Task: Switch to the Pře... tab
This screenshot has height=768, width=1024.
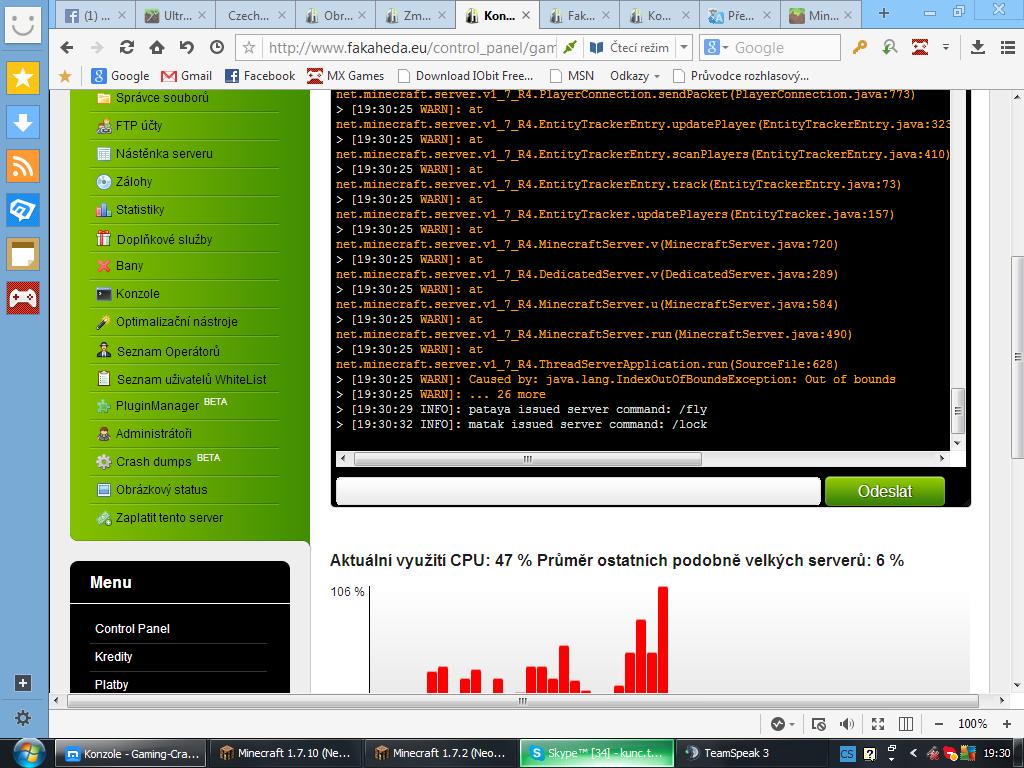Action: (741, 15)
